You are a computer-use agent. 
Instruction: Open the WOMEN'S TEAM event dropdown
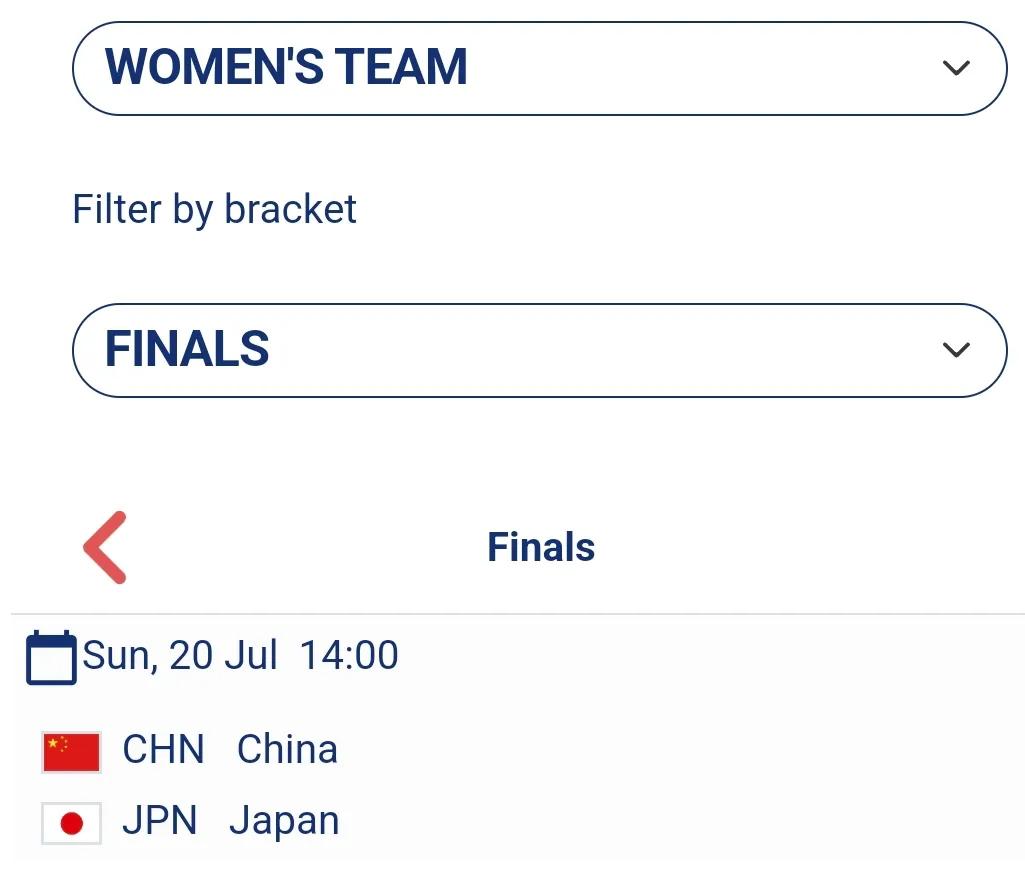point(539,69)
